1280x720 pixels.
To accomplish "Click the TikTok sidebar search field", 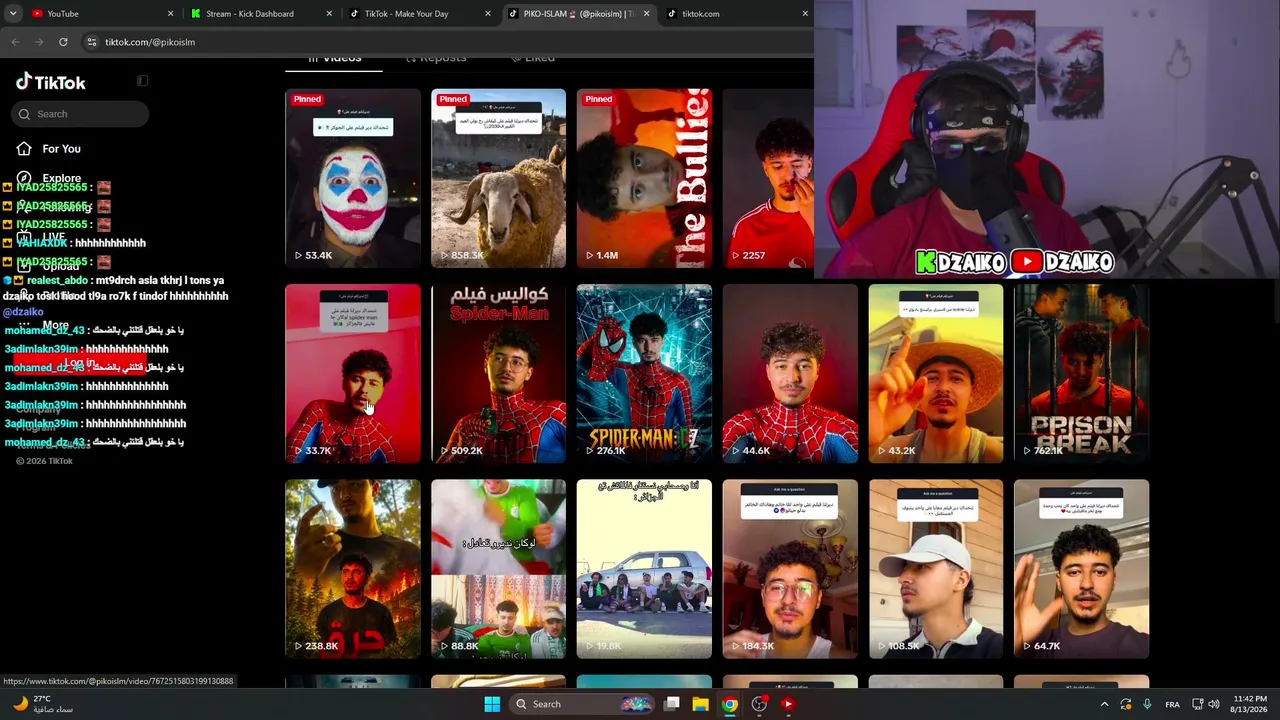I will point(81,114).
